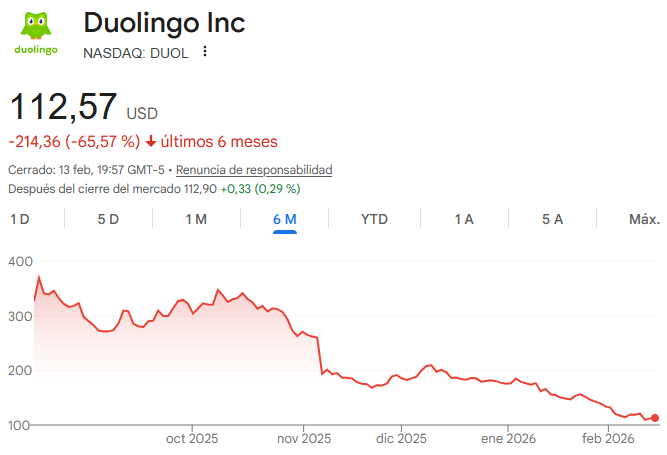Switch to the 5 D chart range

(108, 219)
